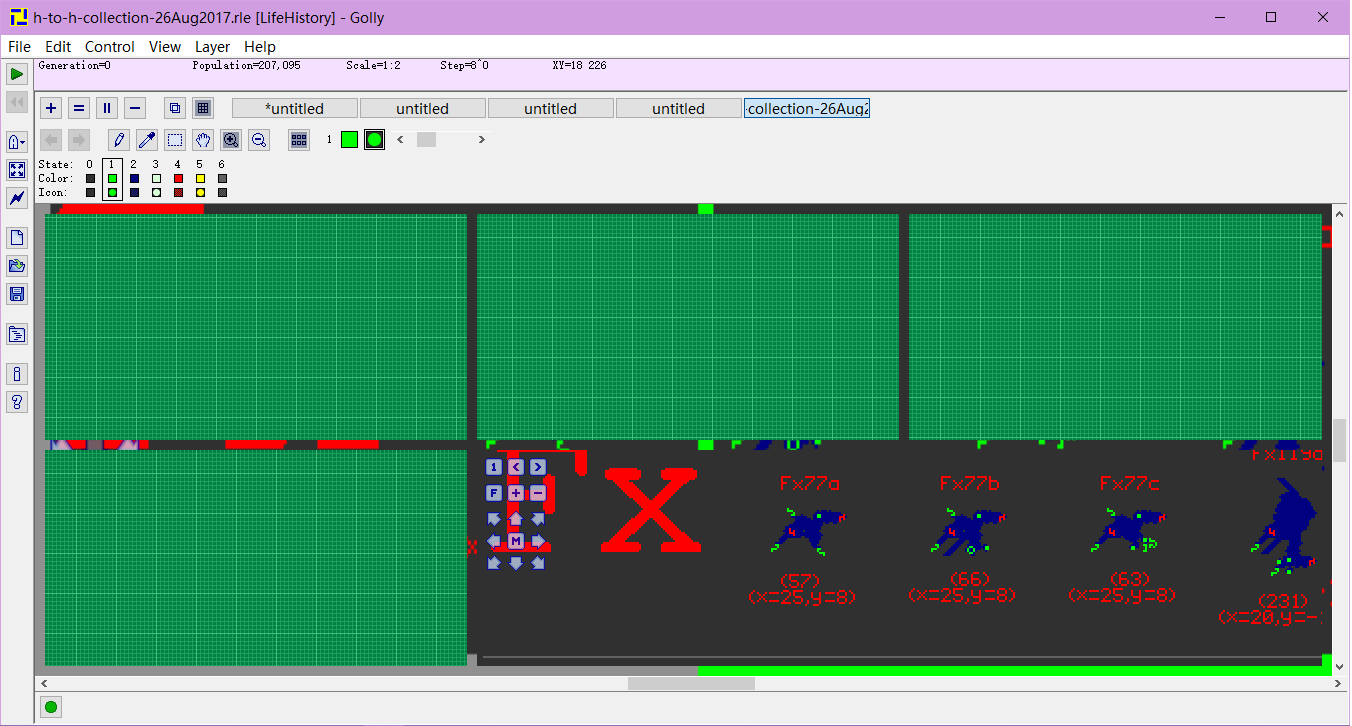Open help with the question mark icon
The width and height of the screenshot is (1352, 726).
[x=17, y=402]
